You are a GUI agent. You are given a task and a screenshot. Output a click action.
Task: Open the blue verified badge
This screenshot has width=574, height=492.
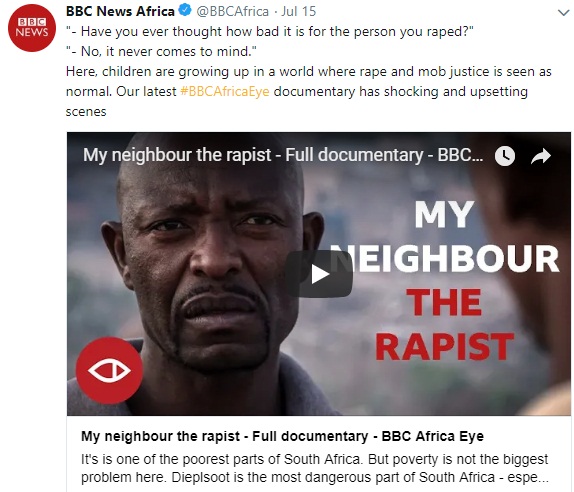tap(185, 10)
